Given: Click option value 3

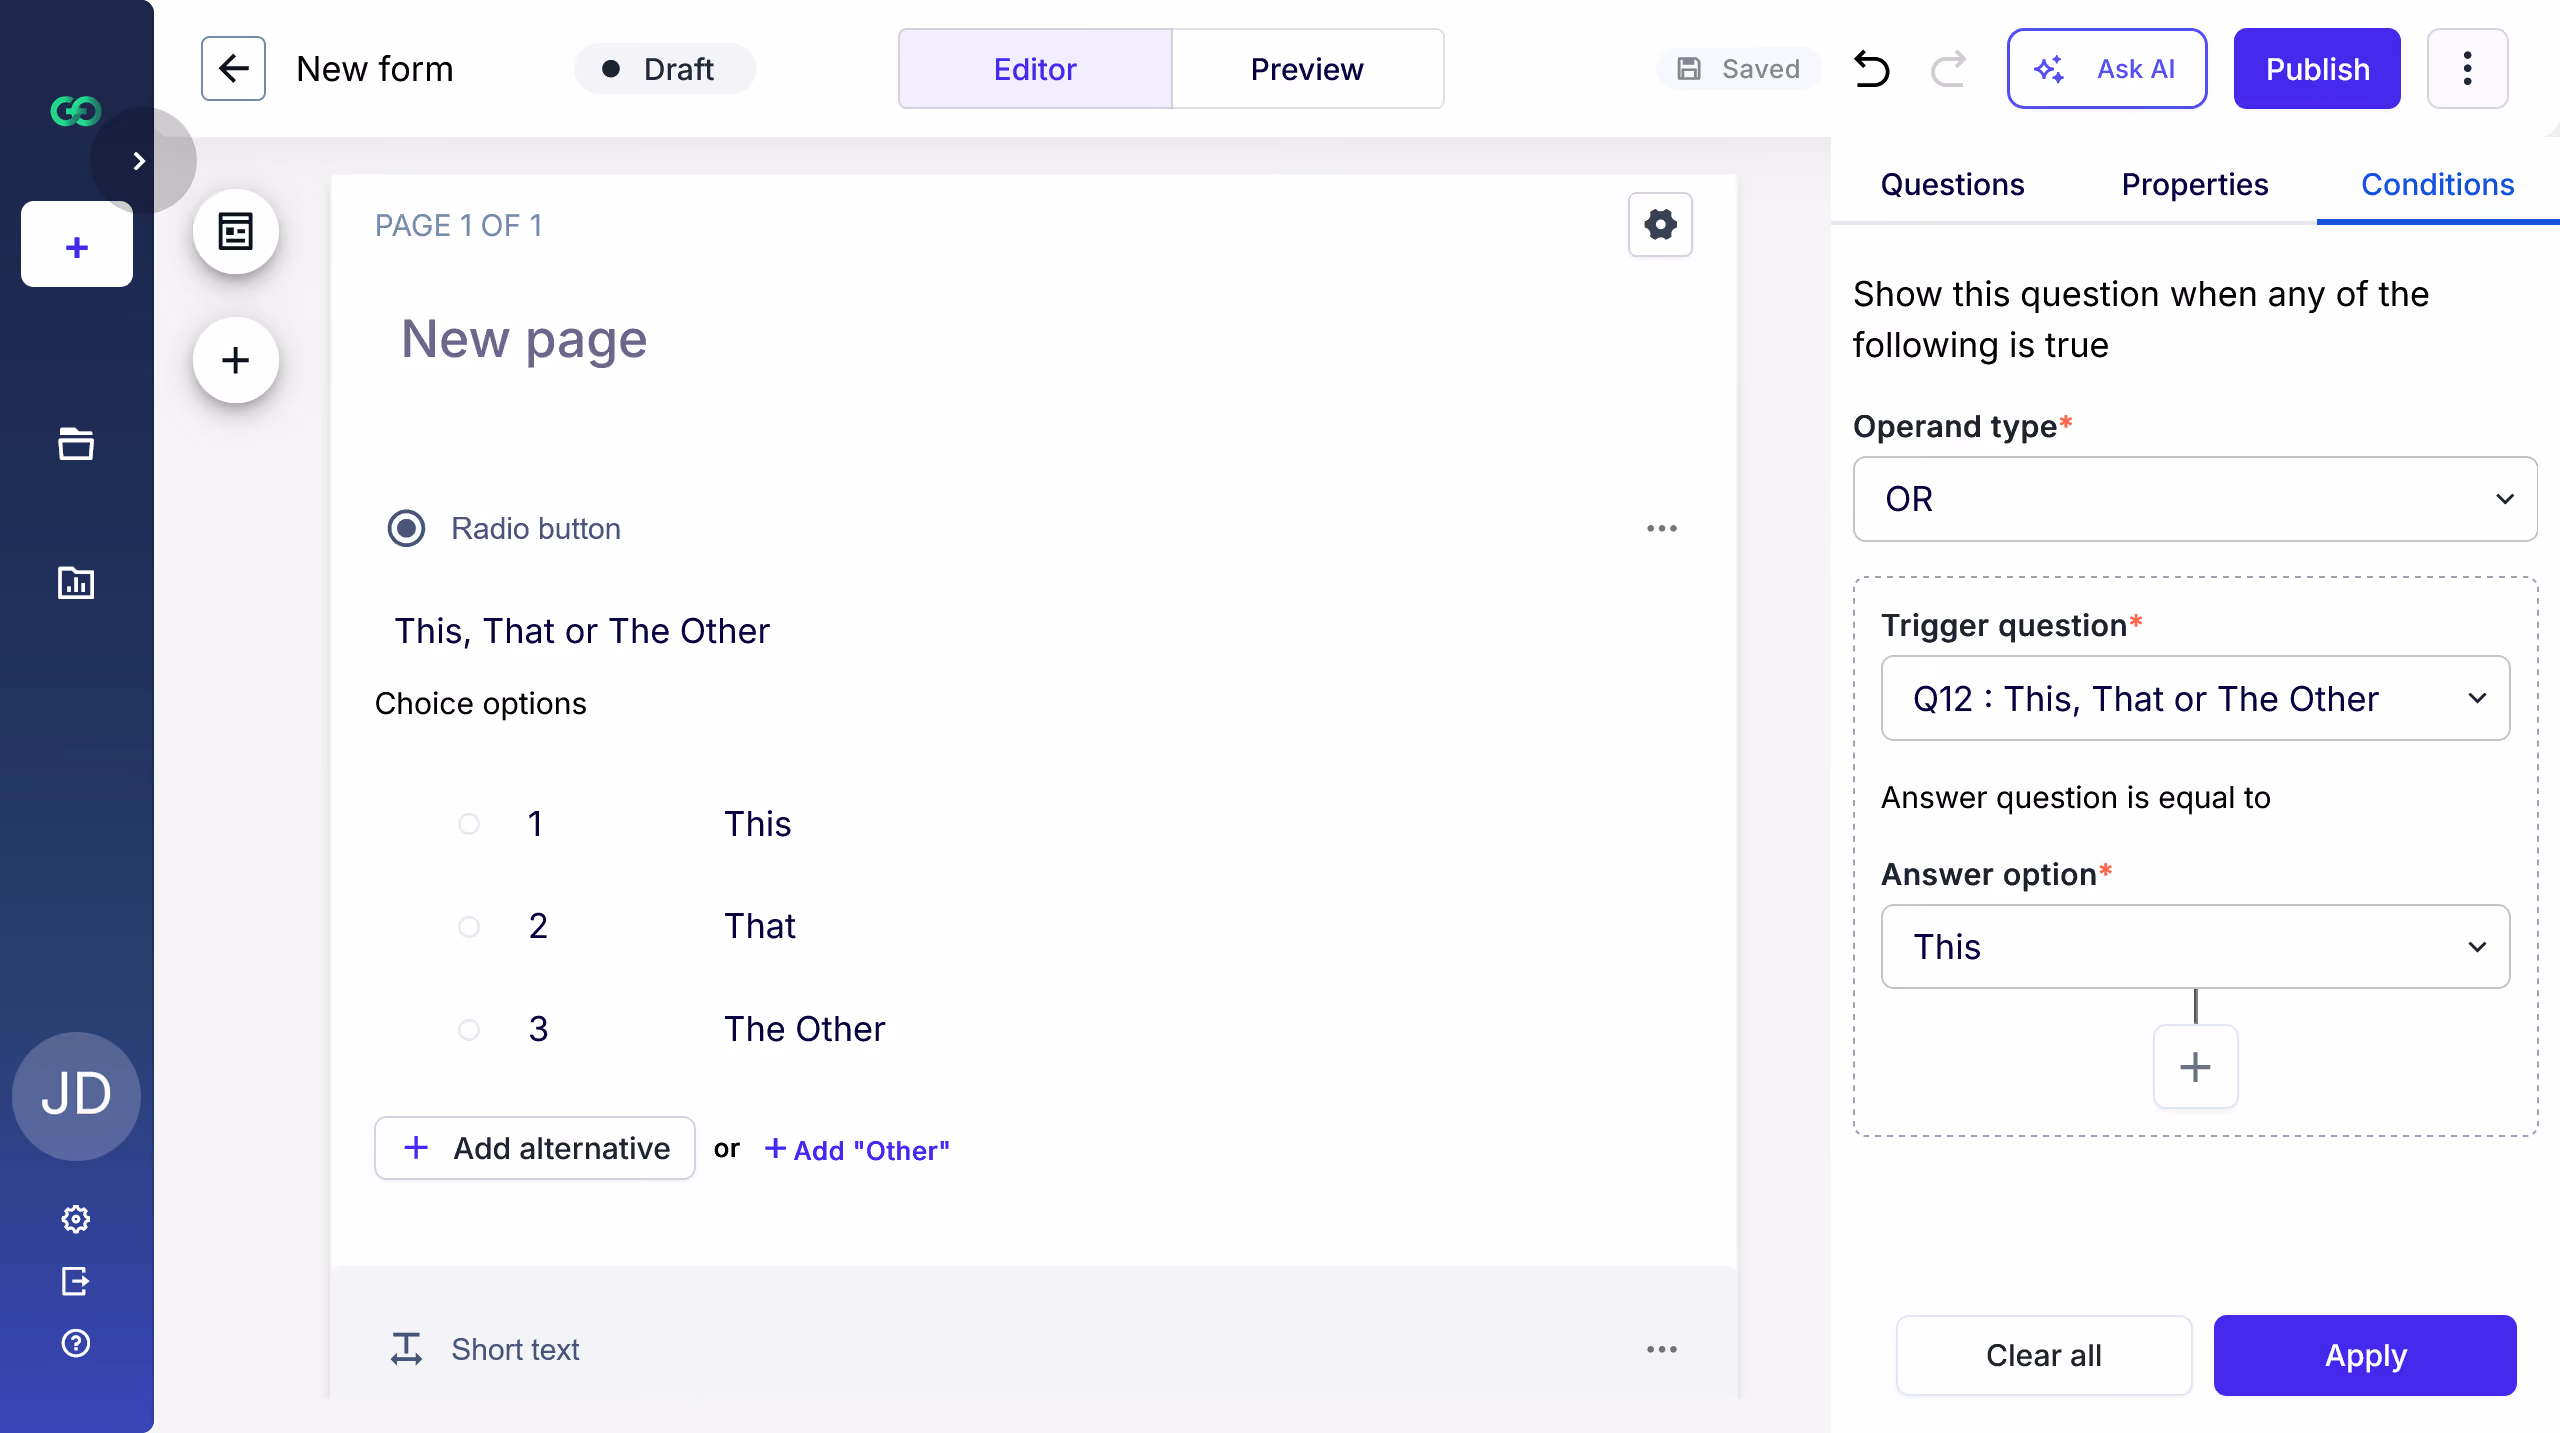Looking at the screenshot, I should coord(538,1029).
